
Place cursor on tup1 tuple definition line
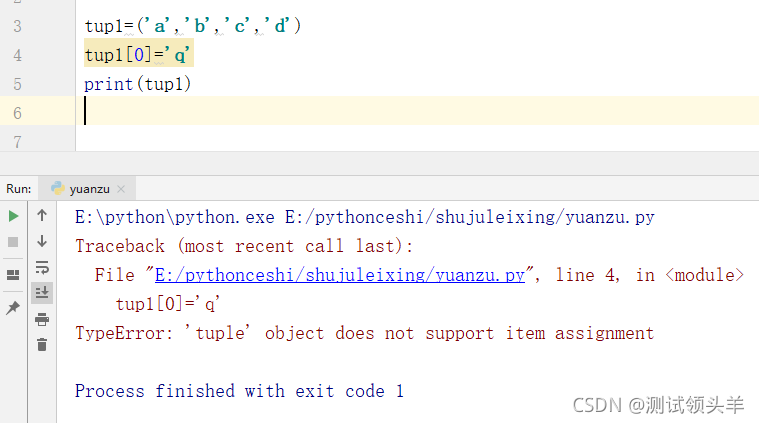[192, 26]
